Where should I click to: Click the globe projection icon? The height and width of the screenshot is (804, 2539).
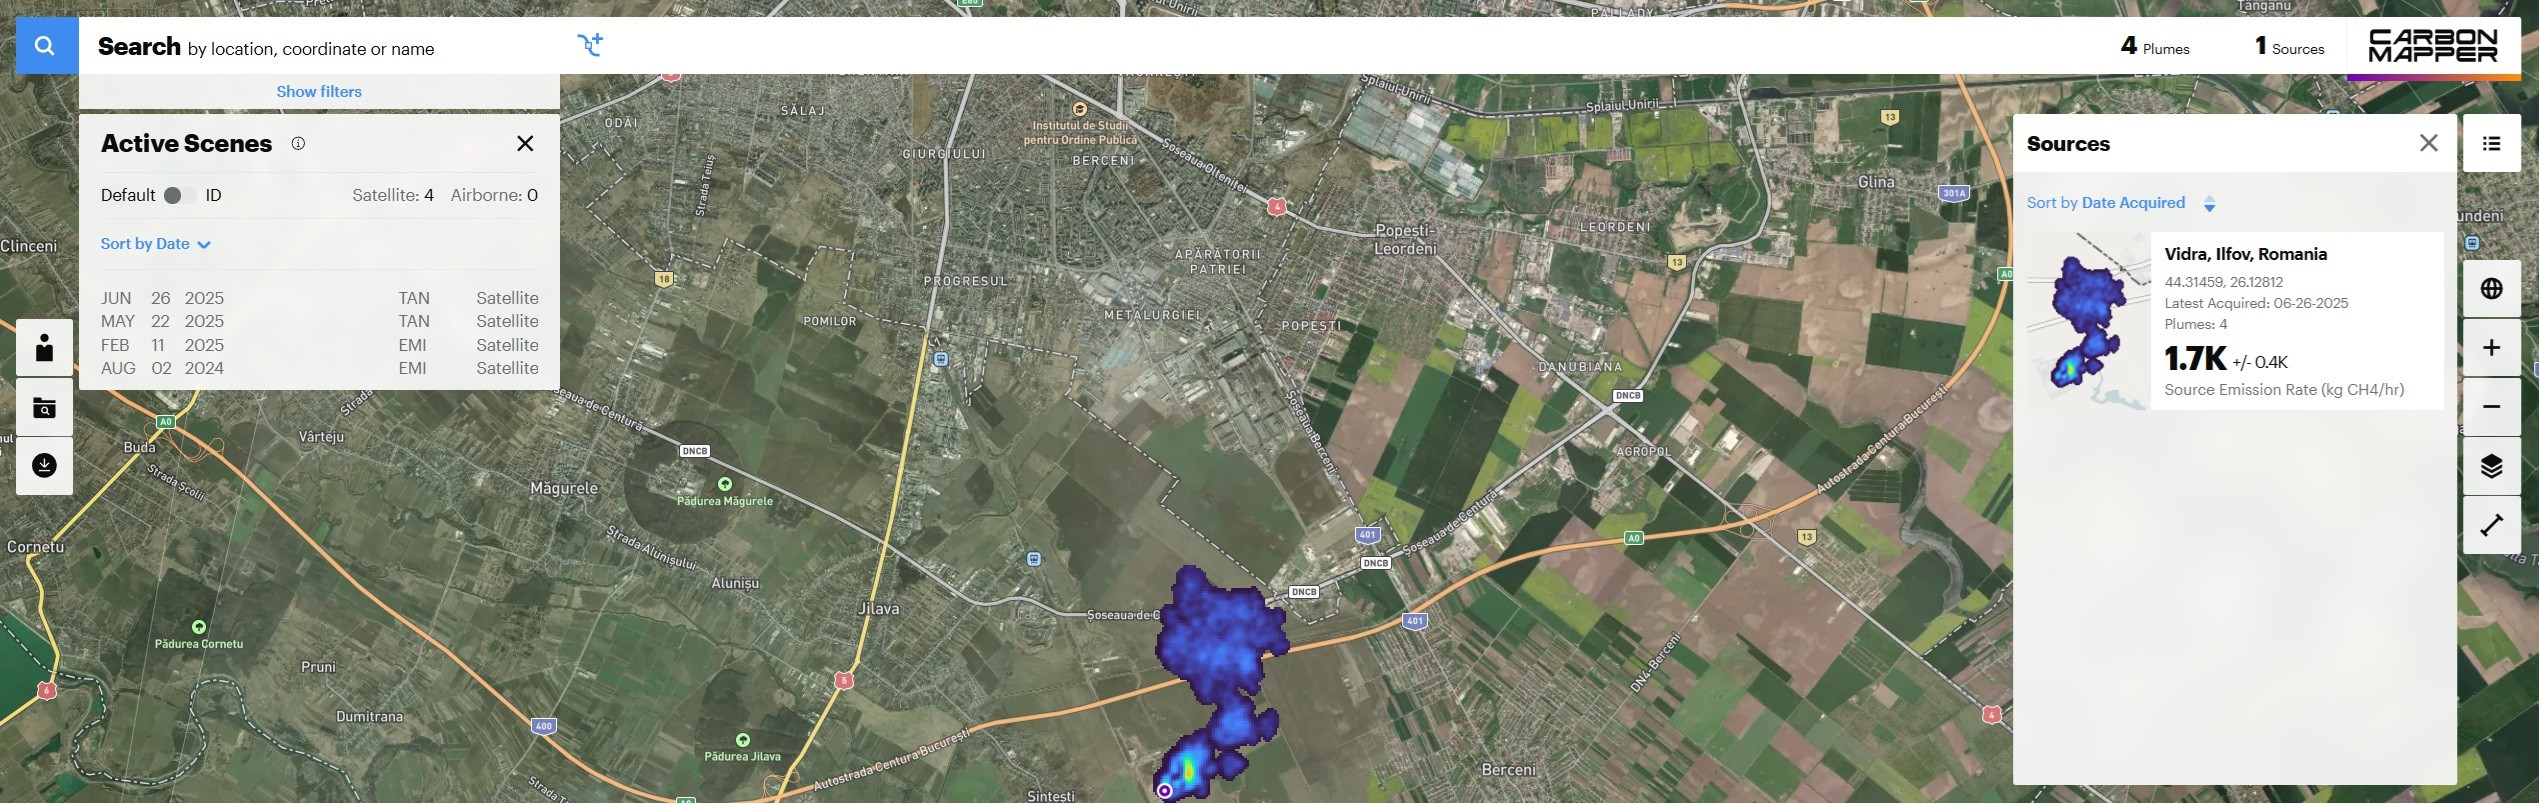[x=2491, y=289]
